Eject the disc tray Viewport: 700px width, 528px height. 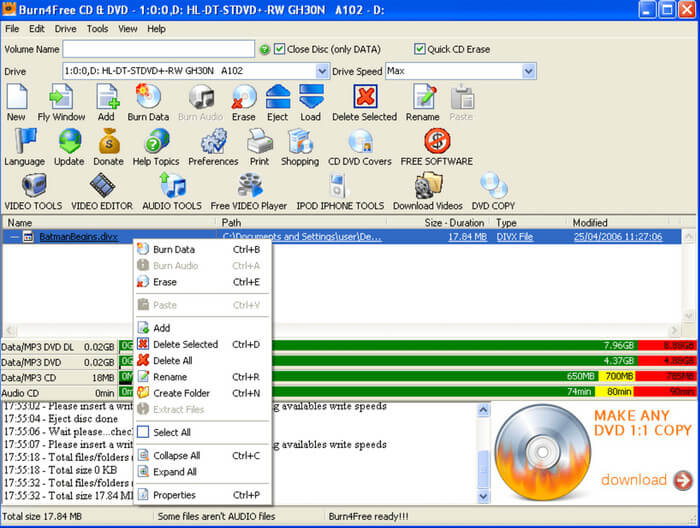tap(278, 97)
